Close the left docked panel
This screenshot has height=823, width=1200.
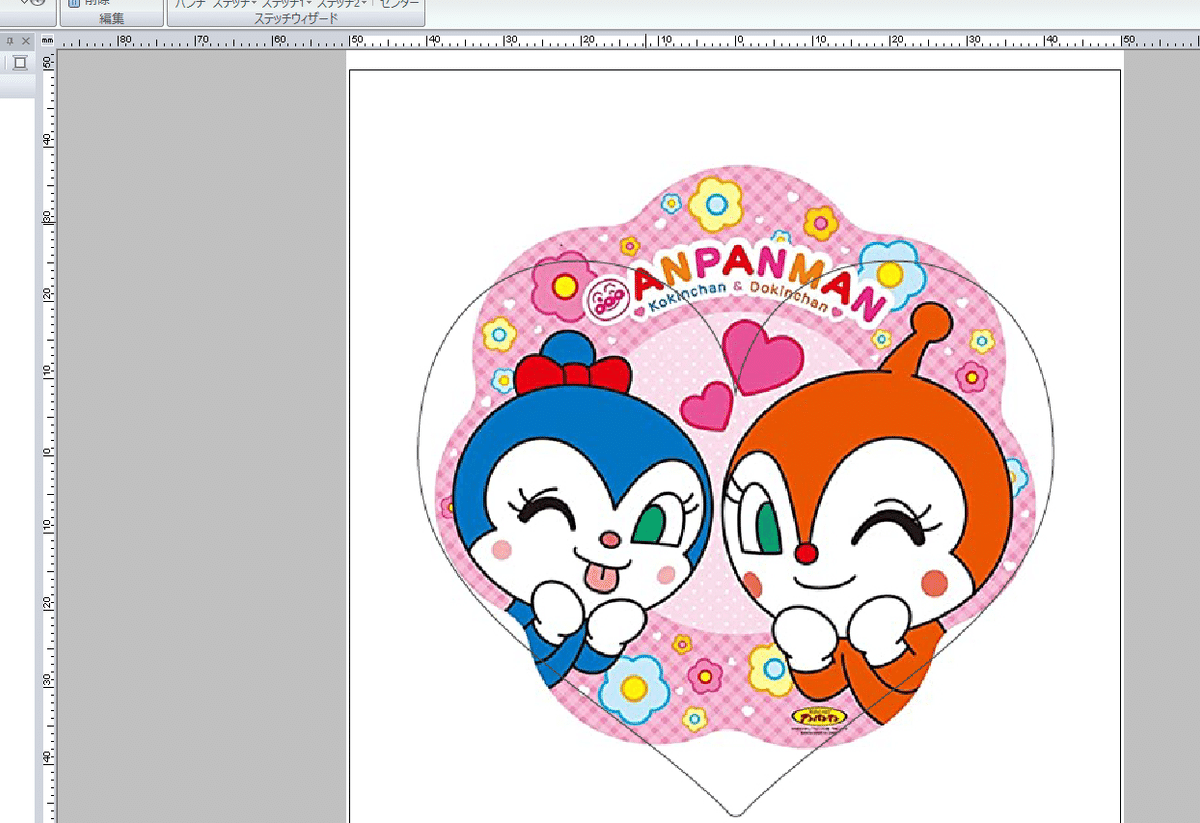click(x=26, y=41)
